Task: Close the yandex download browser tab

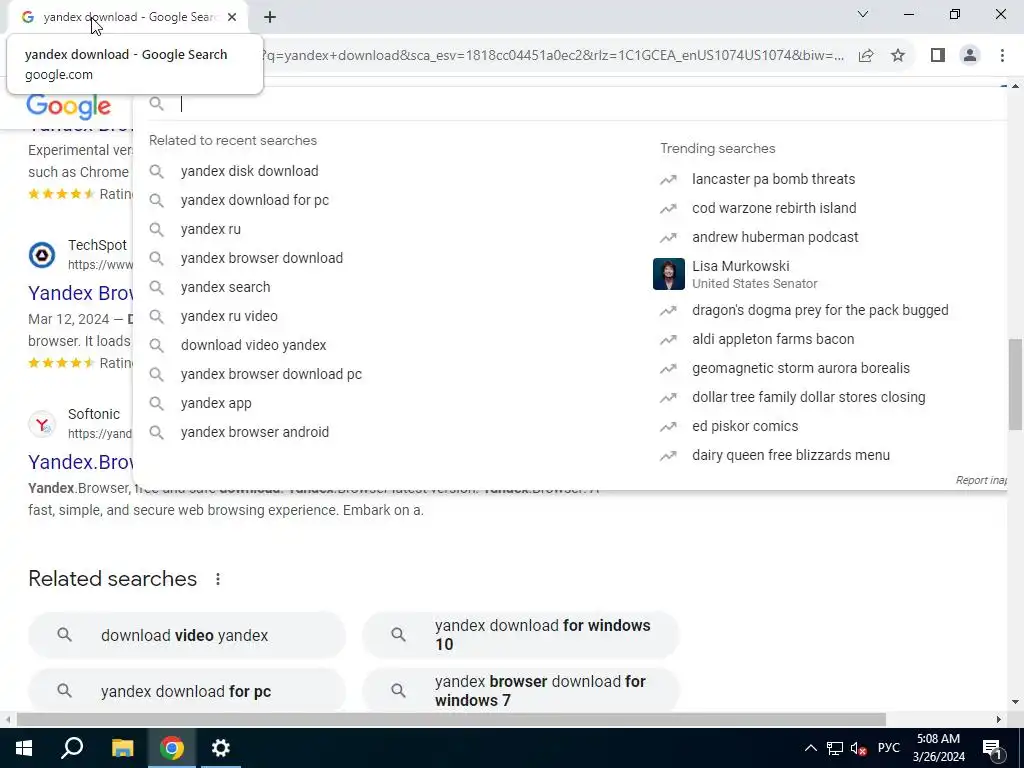Action: point(232,17)
